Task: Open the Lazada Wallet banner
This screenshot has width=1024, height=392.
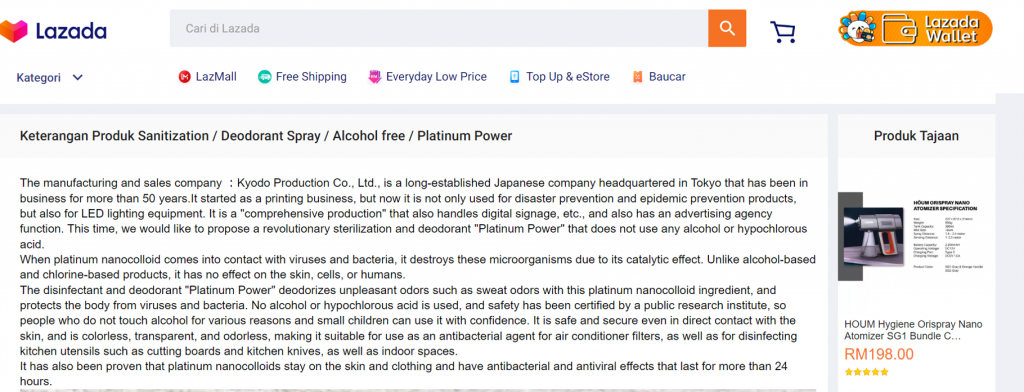Action: (916, 29)
